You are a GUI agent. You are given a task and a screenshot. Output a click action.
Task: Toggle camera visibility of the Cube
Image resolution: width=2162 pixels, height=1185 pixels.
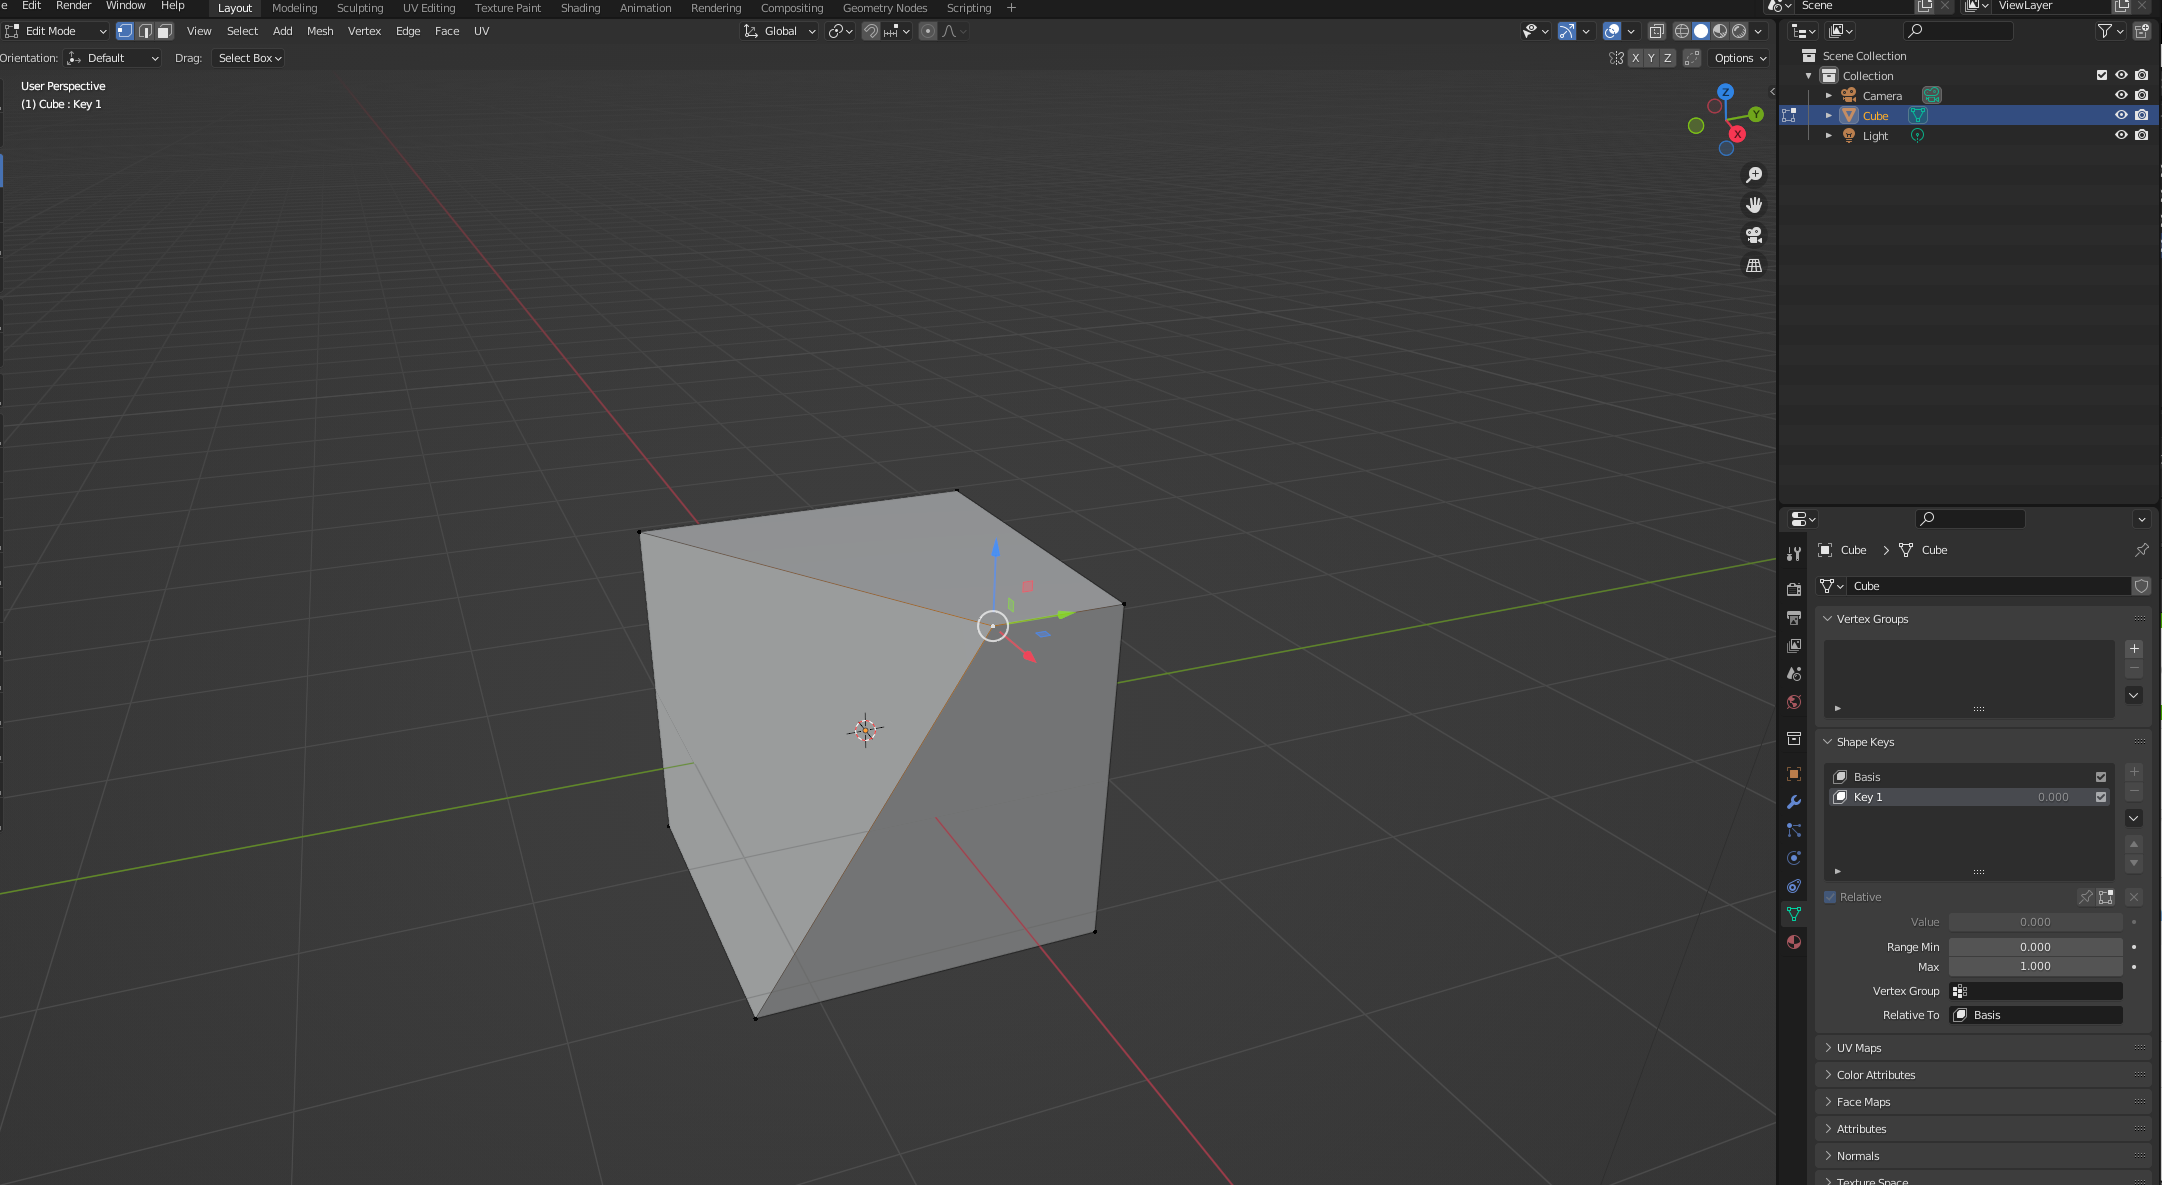(2141, 115)
